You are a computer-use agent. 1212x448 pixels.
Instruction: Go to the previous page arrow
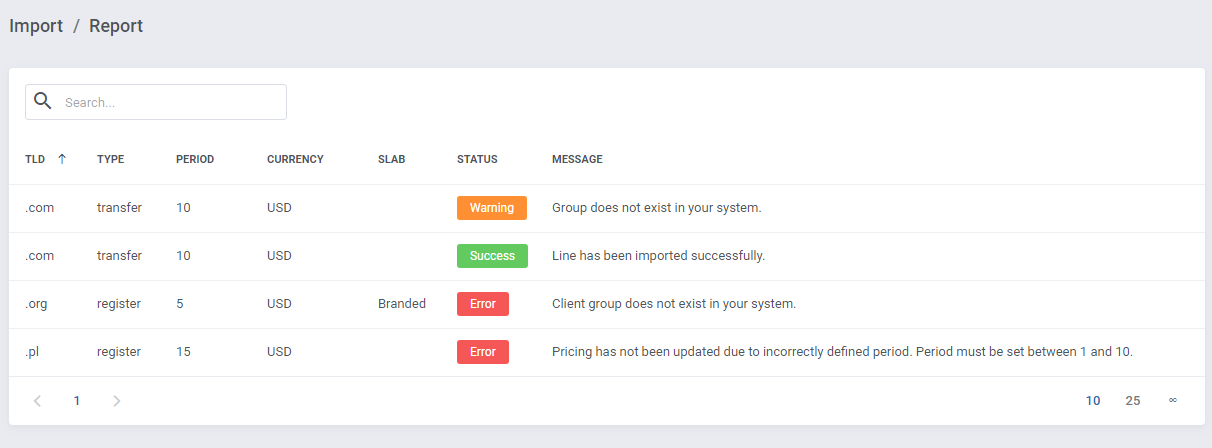(x=38, y=401)
